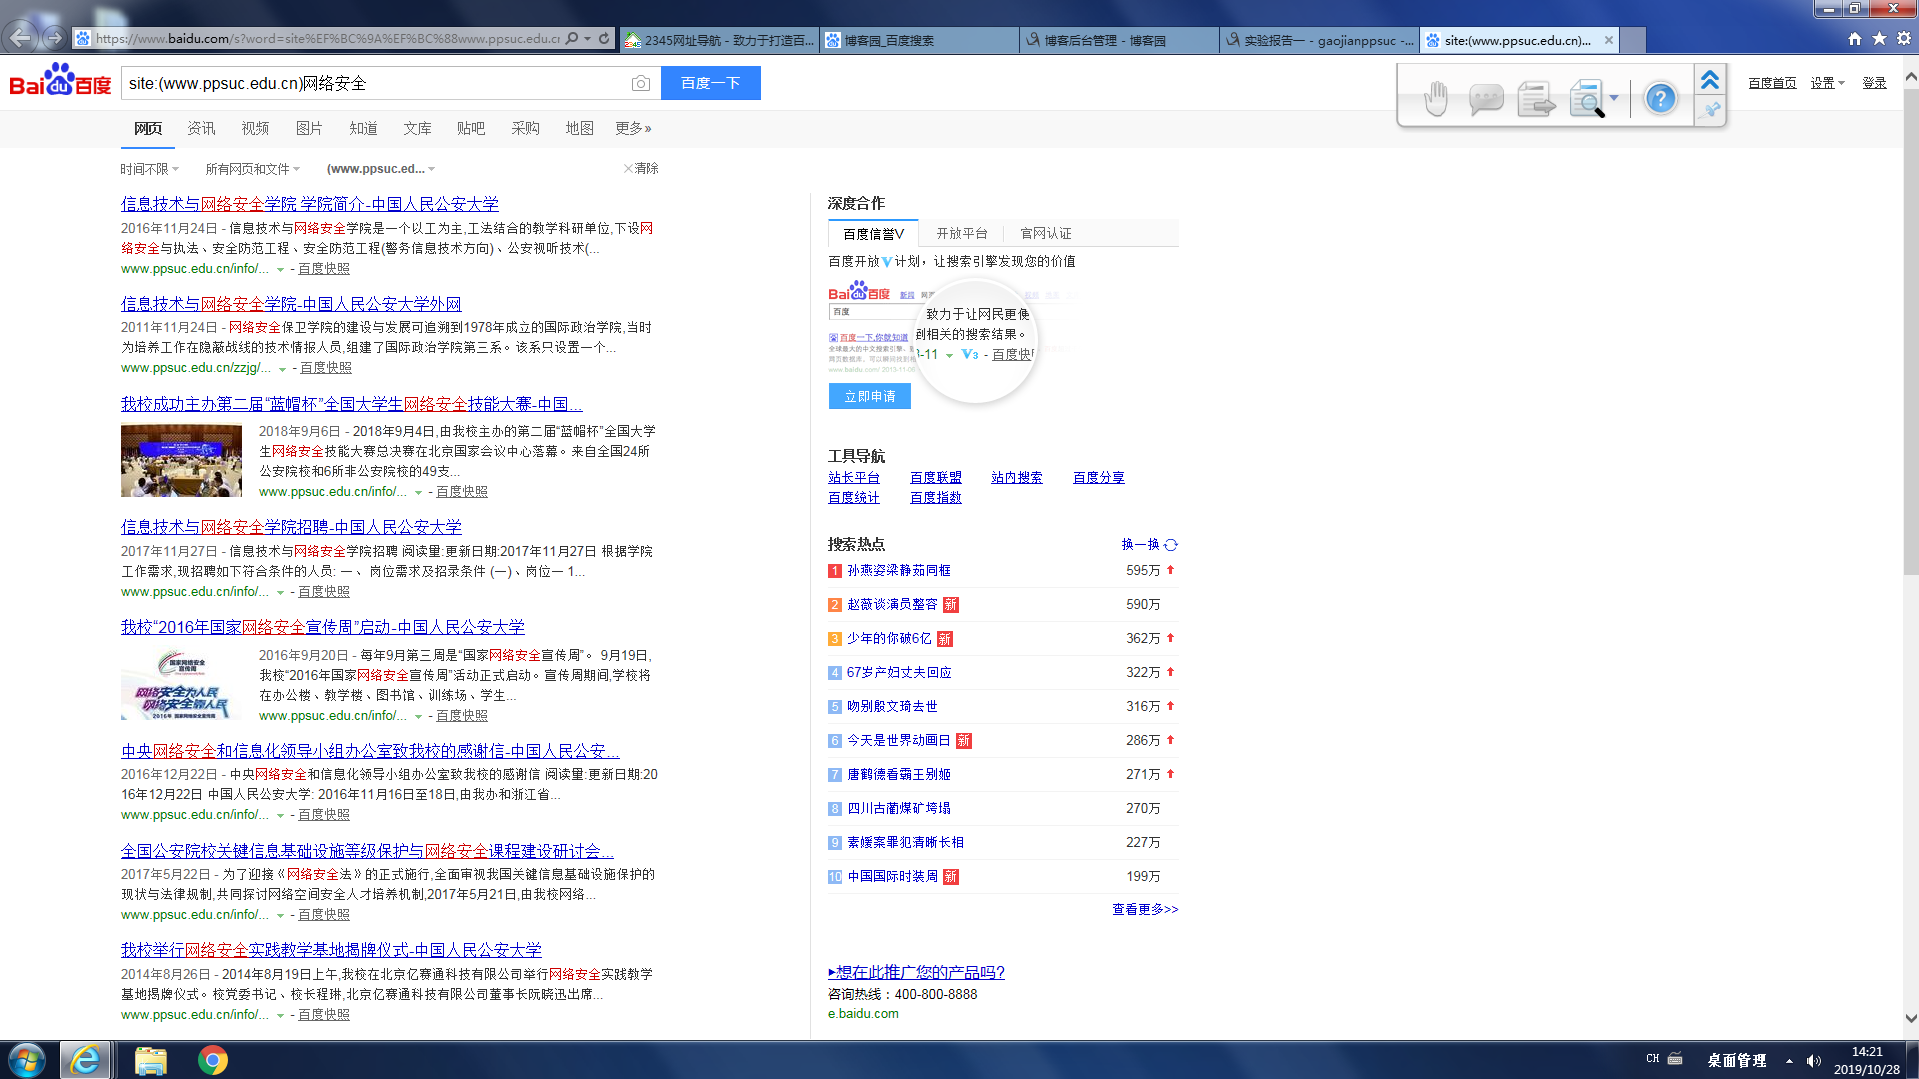The height and width of the screenshot is (1079, 1919).
Task: Expand the 时间不限 time filter dropdown
Action: (149, 169)
